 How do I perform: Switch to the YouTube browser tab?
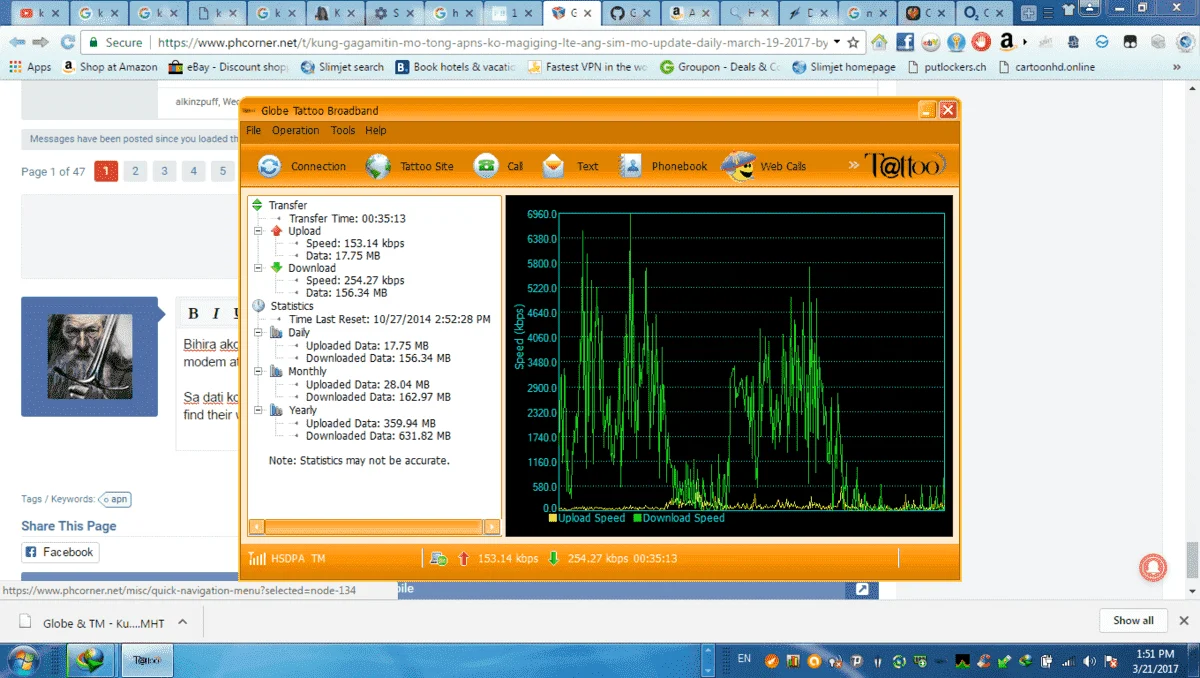(x=40, y=14)
